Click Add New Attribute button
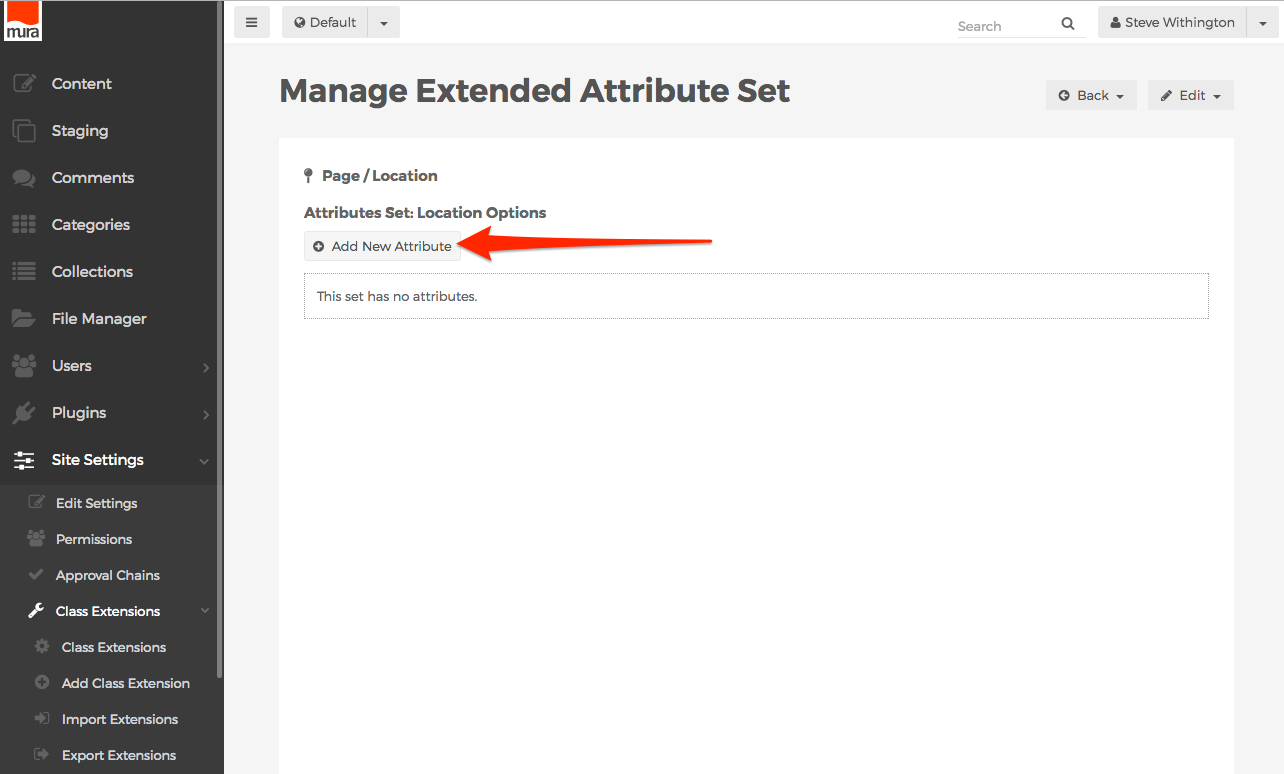The image size is (1284, 774). click(382, 246)
